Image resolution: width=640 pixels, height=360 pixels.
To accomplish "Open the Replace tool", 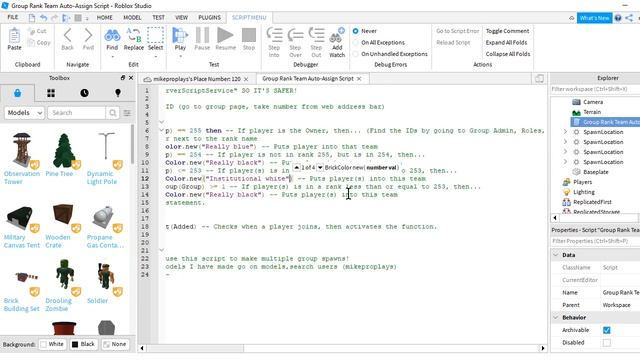I will coord(133,36).
